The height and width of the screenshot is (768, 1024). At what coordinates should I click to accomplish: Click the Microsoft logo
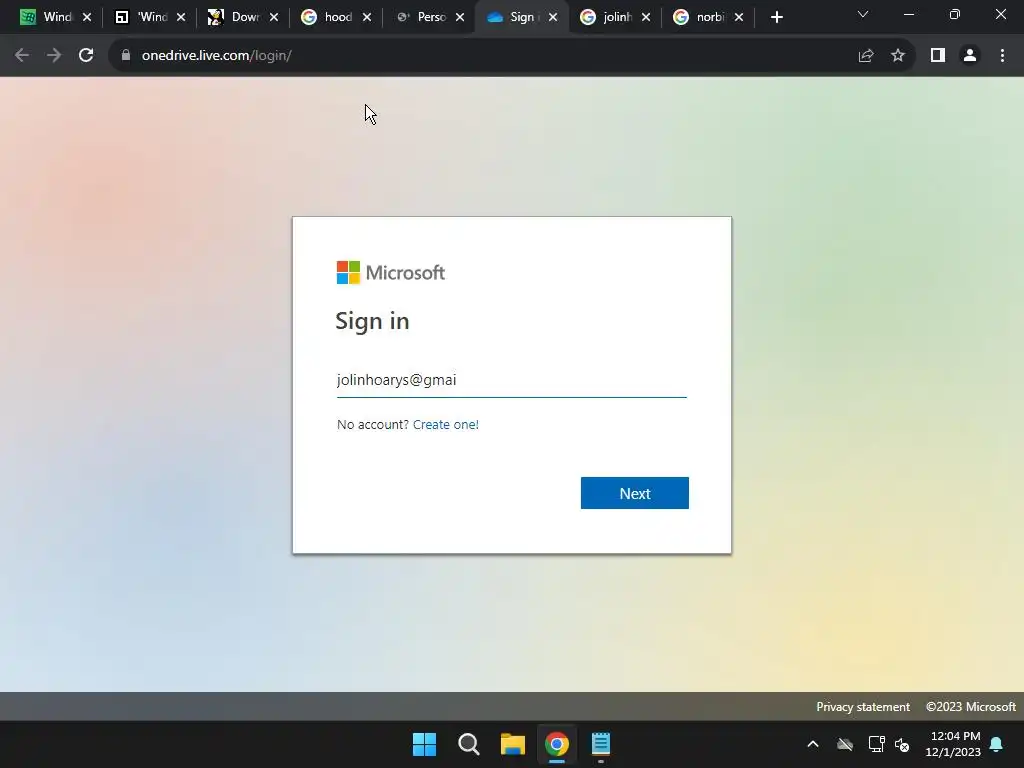pos(391,273)
